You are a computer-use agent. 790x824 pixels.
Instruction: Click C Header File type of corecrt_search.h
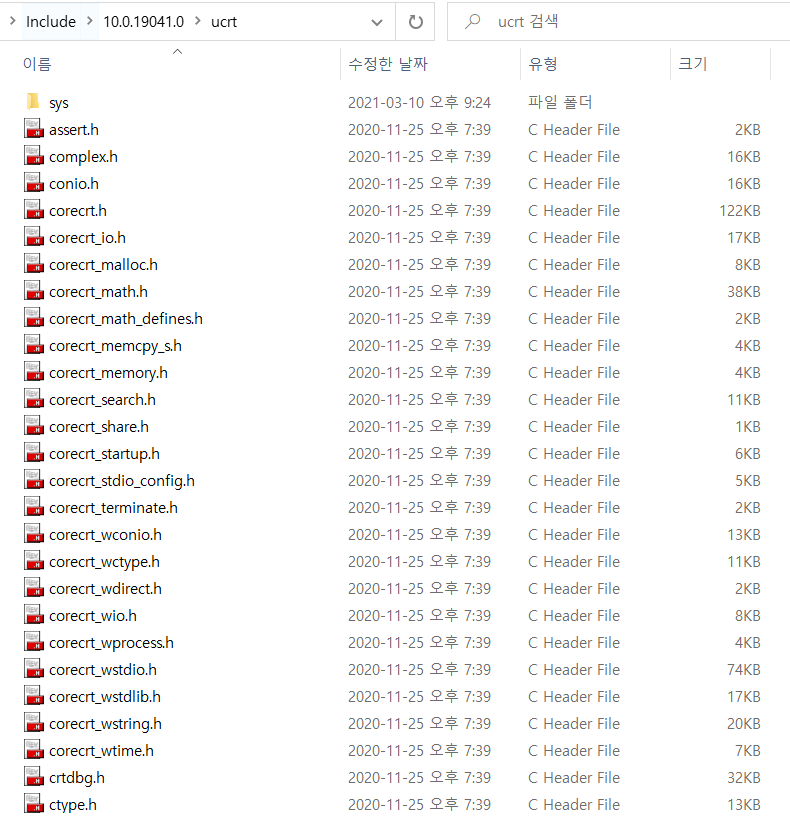click(574, 399)
